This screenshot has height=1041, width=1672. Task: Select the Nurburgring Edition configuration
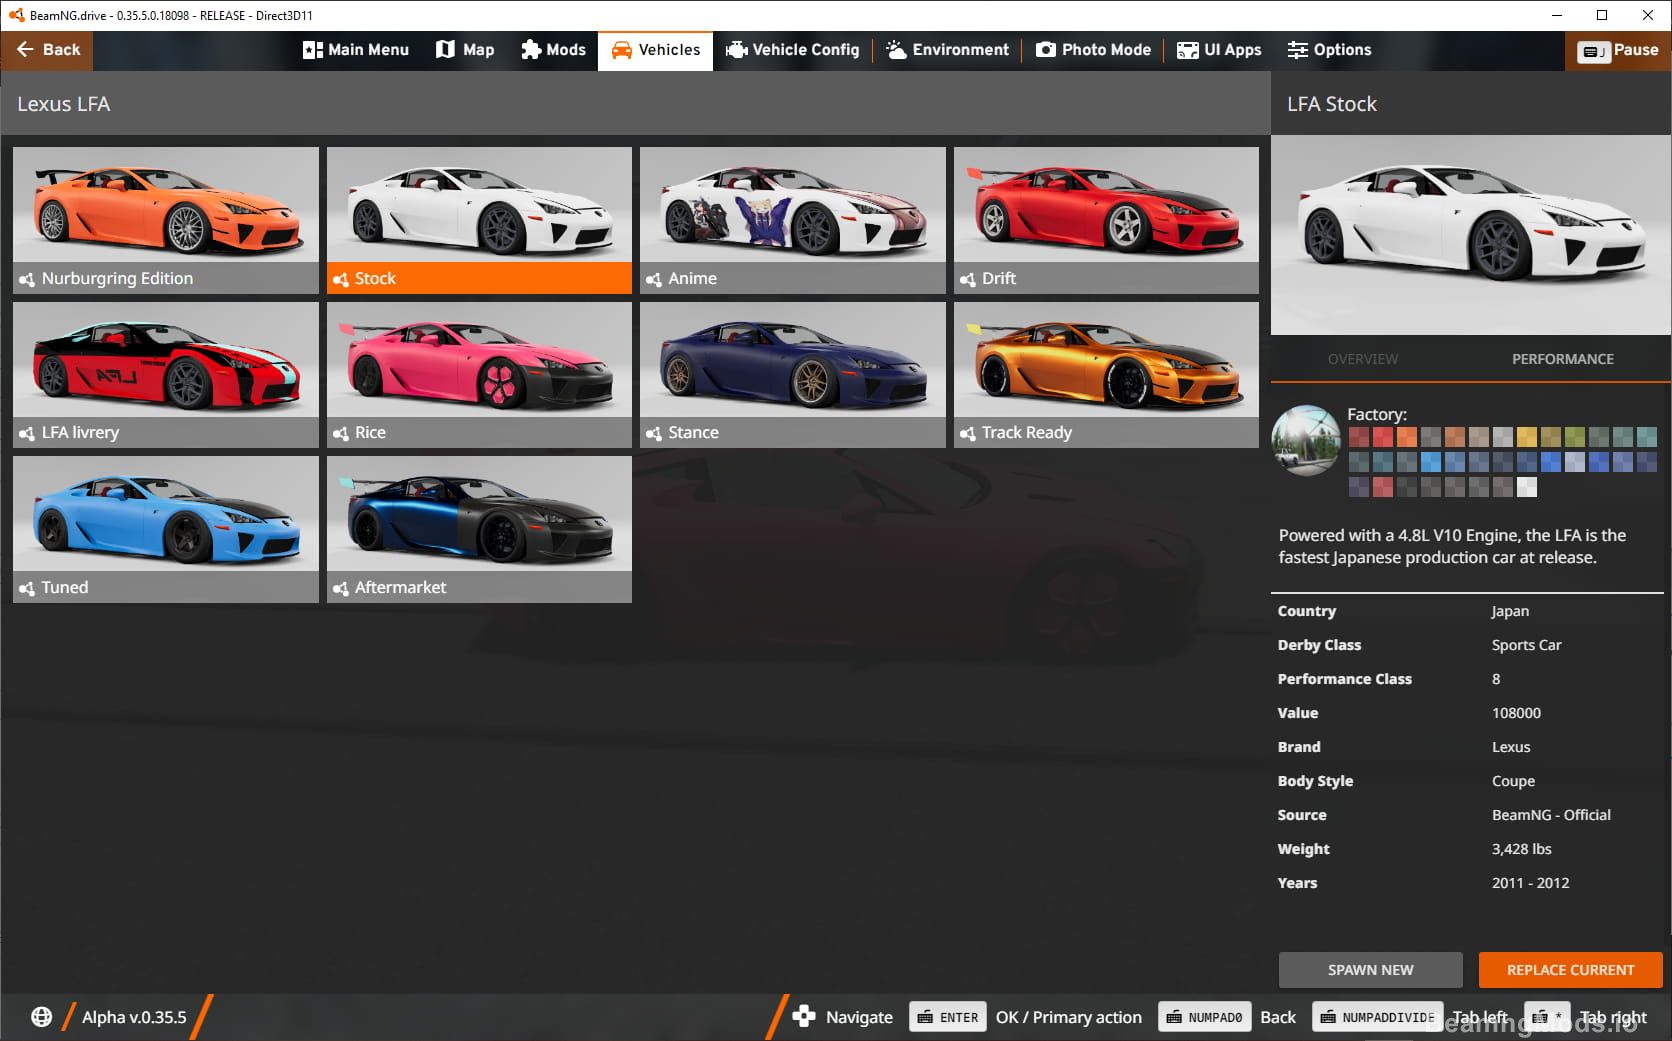(166, 220)
